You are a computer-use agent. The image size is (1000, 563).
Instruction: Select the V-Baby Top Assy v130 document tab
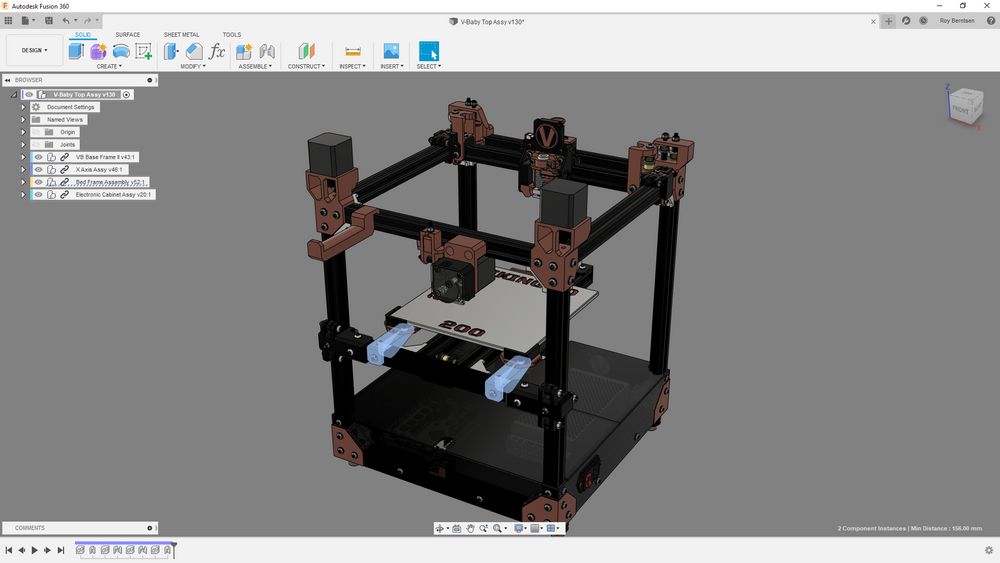pyautogui.click(x=487, y=21)
